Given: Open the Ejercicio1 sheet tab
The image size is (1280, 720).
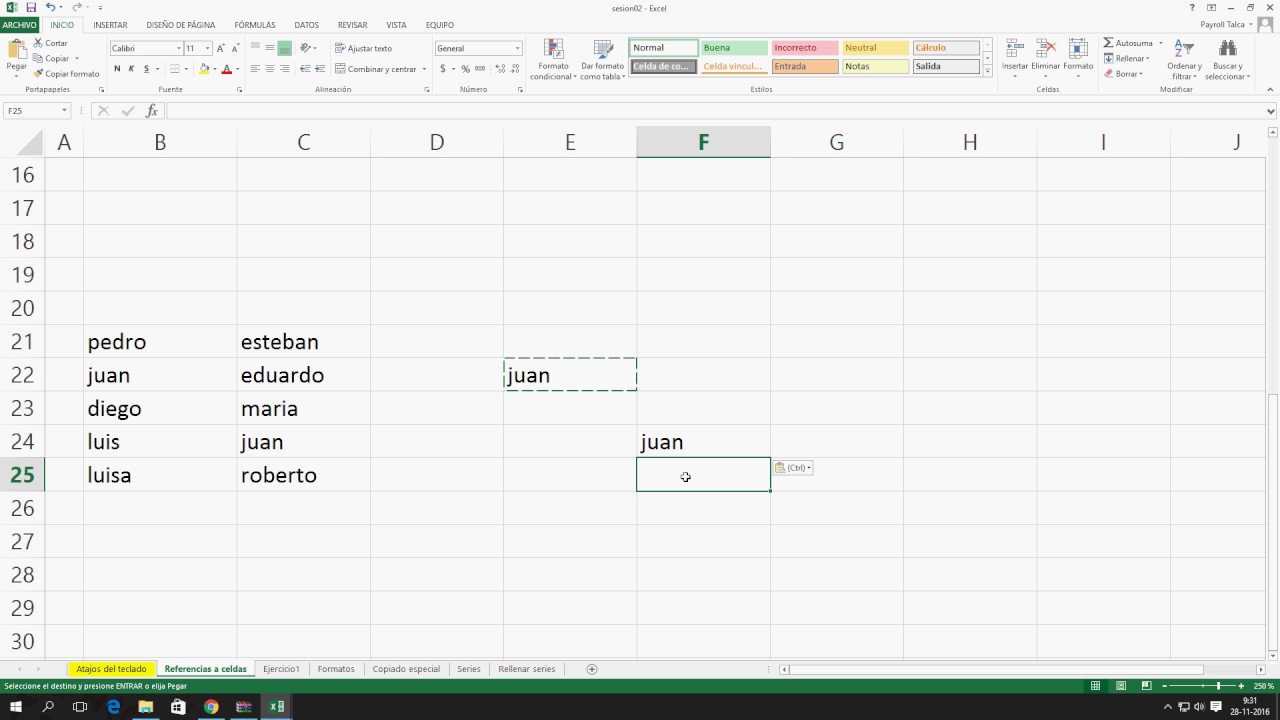Looking at the screenshot, I should [x=281, y=669].
